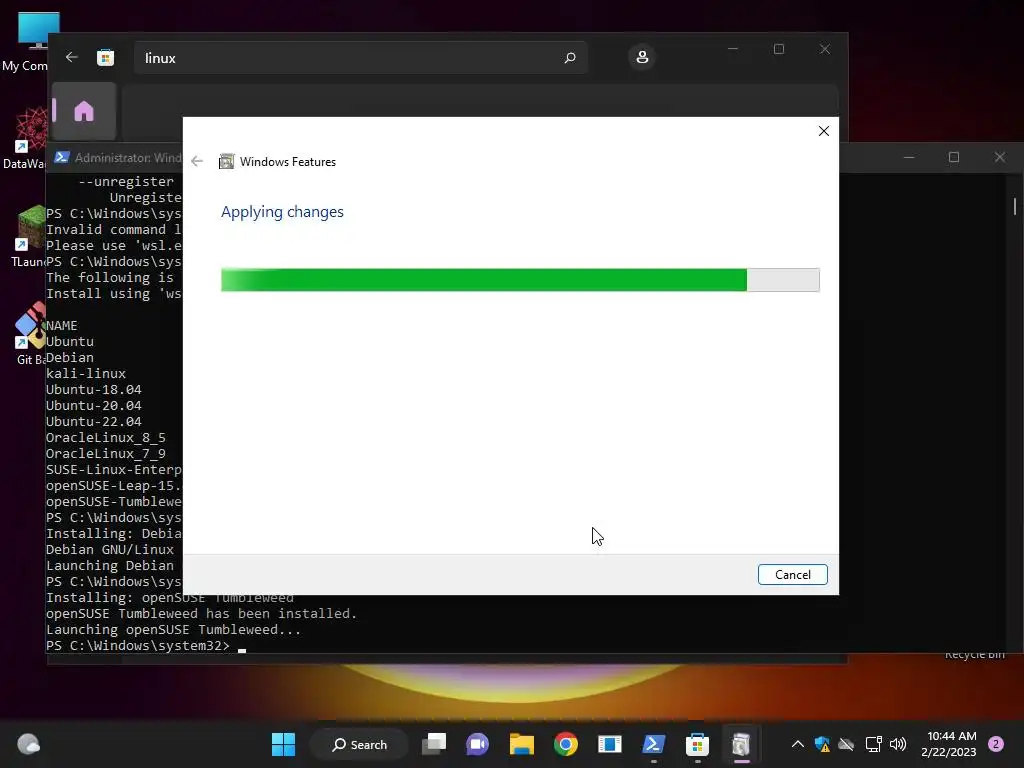Open the Store account profile icon

tap(642, 57)
